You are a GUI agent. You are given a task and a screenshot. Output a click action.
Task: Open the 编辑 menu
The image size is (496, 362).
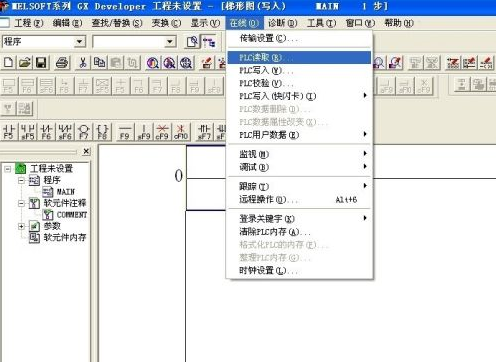67,23
